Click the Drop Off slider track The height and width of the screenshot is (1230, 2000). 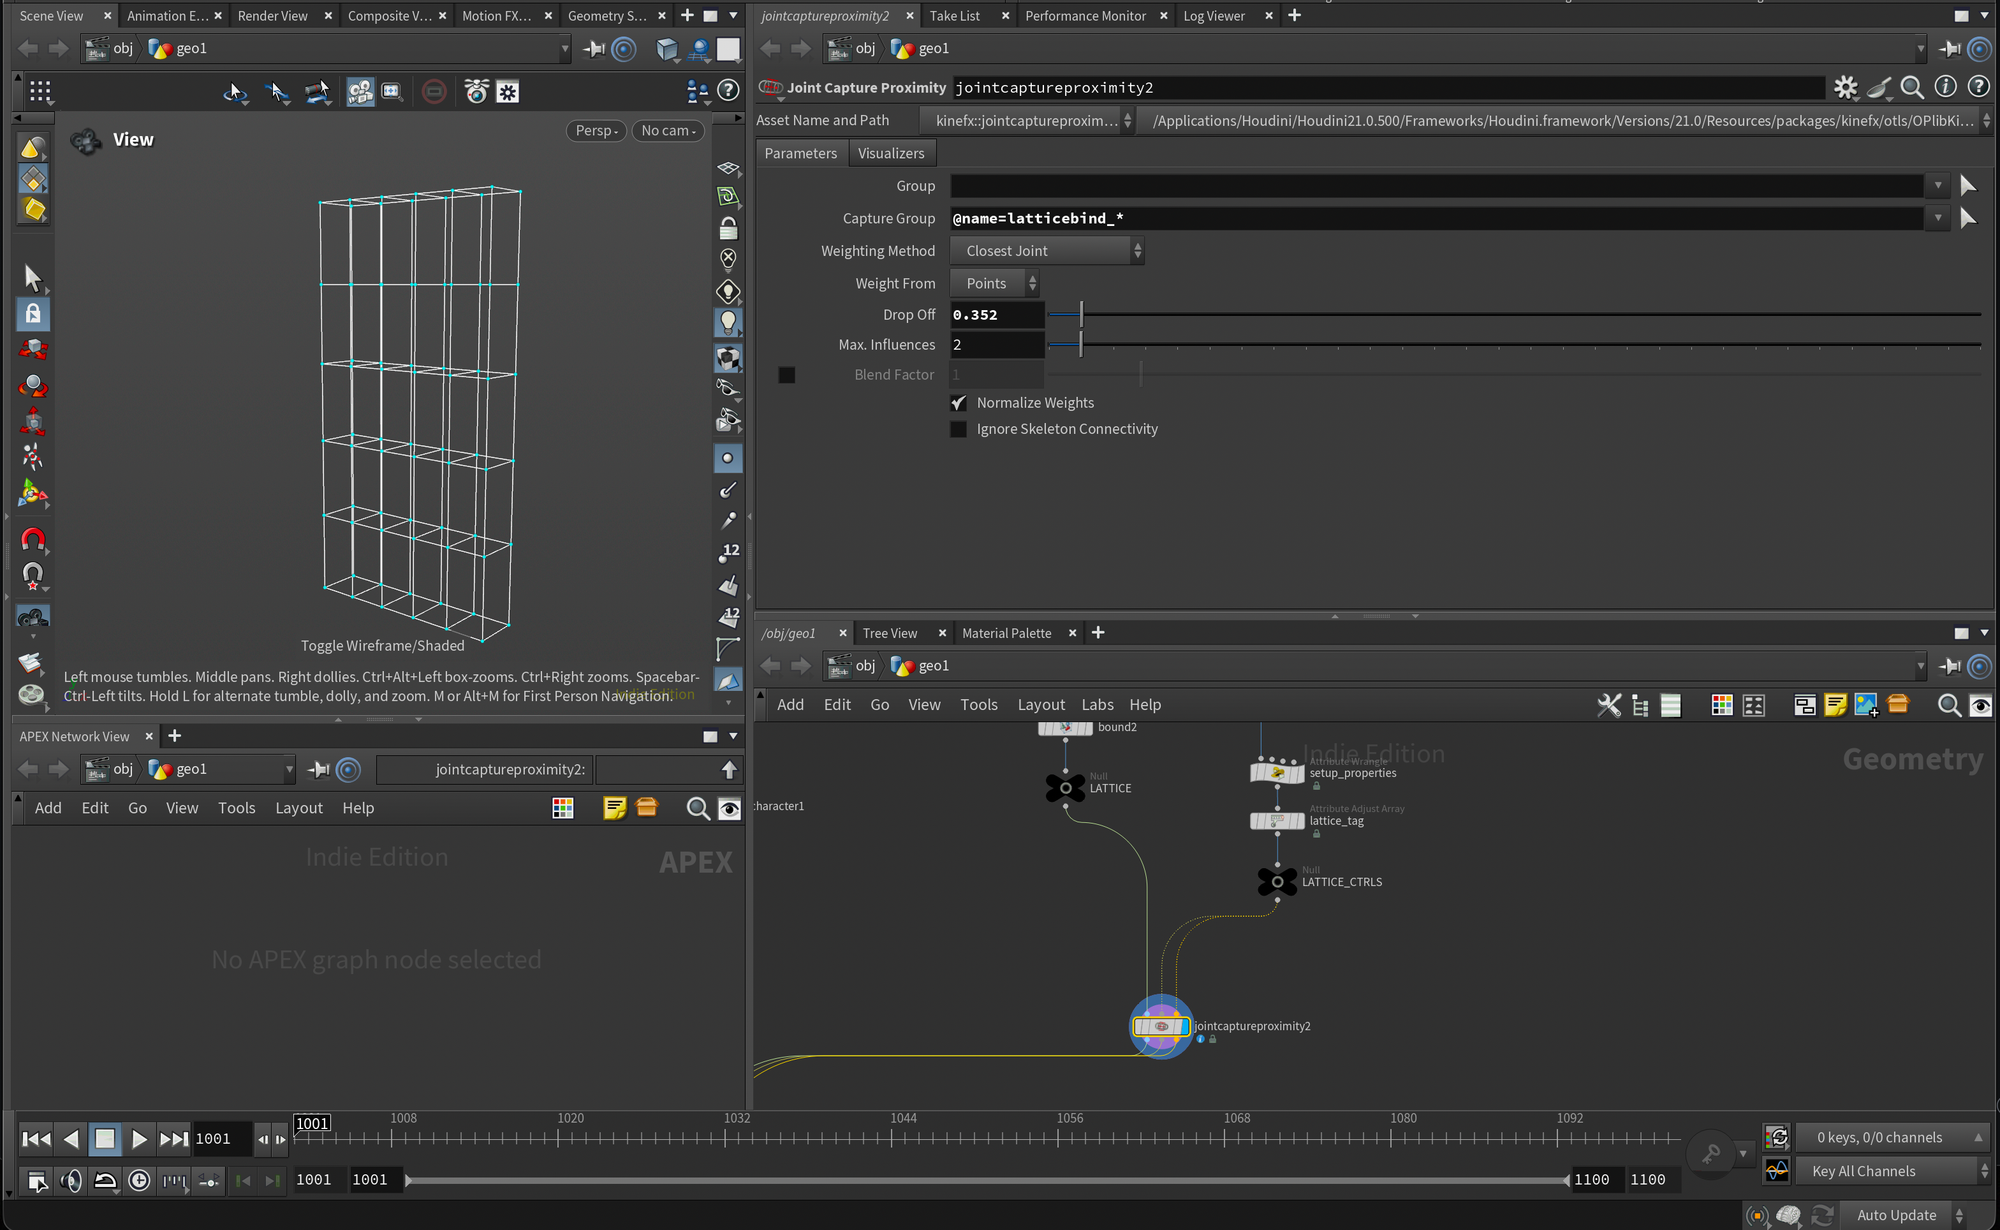point(1500,315)
